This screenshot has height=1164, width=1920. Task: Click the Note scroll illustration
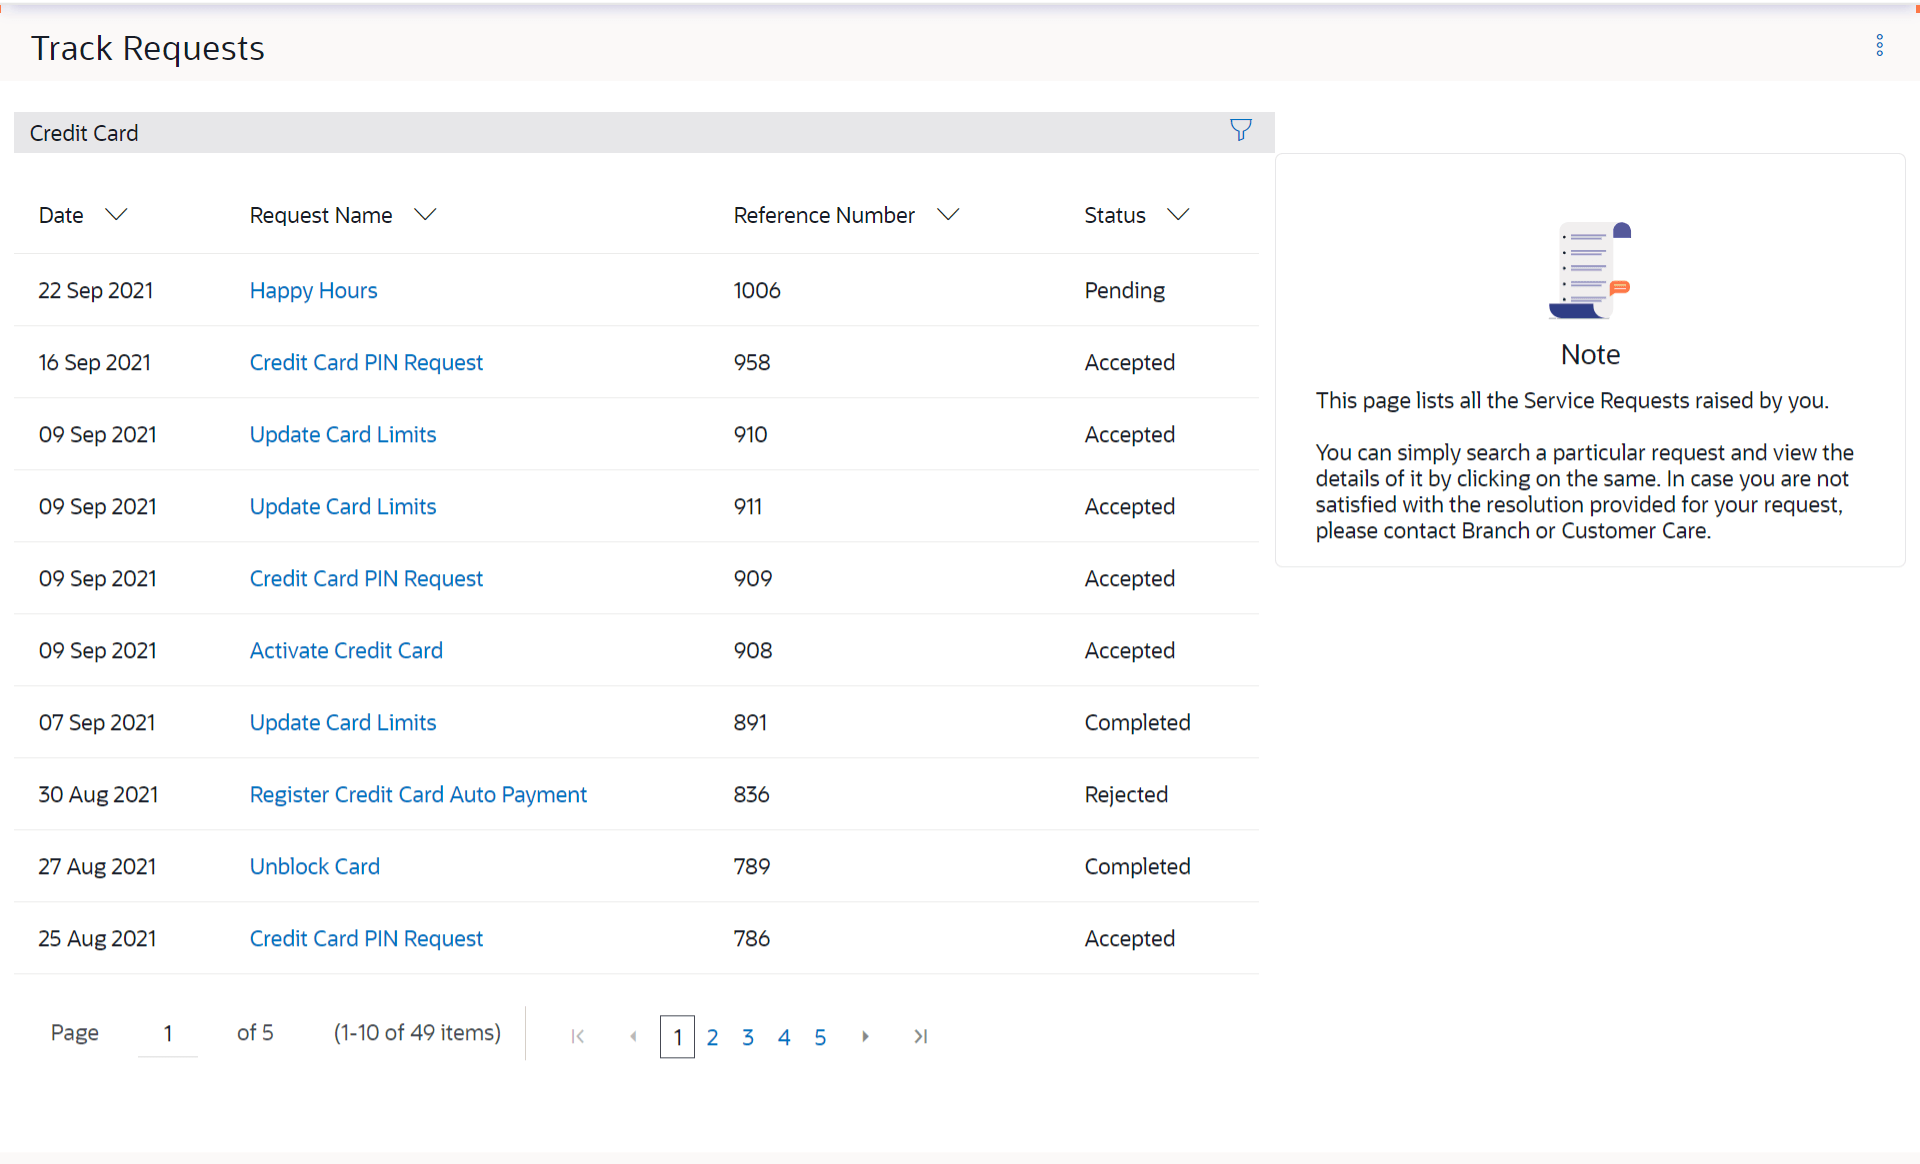1589,271
